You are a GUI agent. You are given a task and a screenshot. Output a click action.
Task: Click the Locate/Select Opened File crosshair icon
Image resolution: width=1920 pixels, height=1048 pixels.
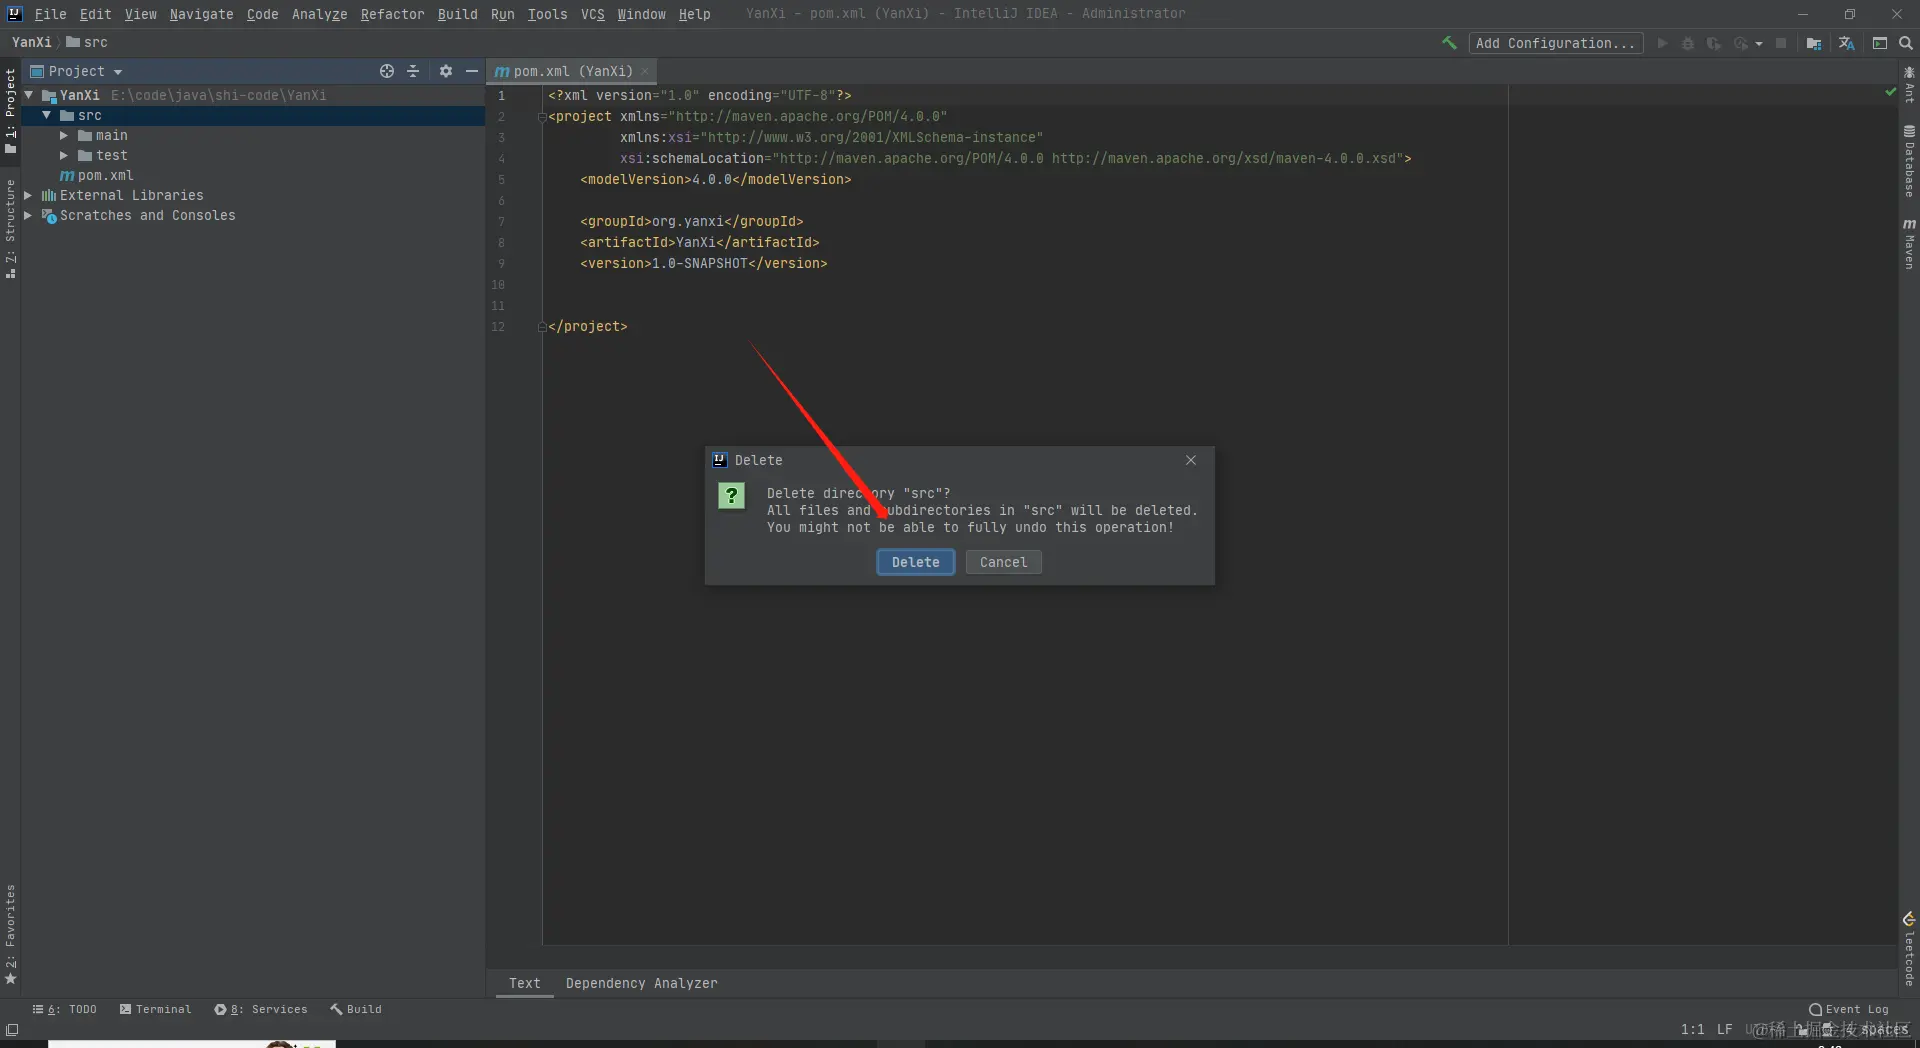click(x=387, y=71)
